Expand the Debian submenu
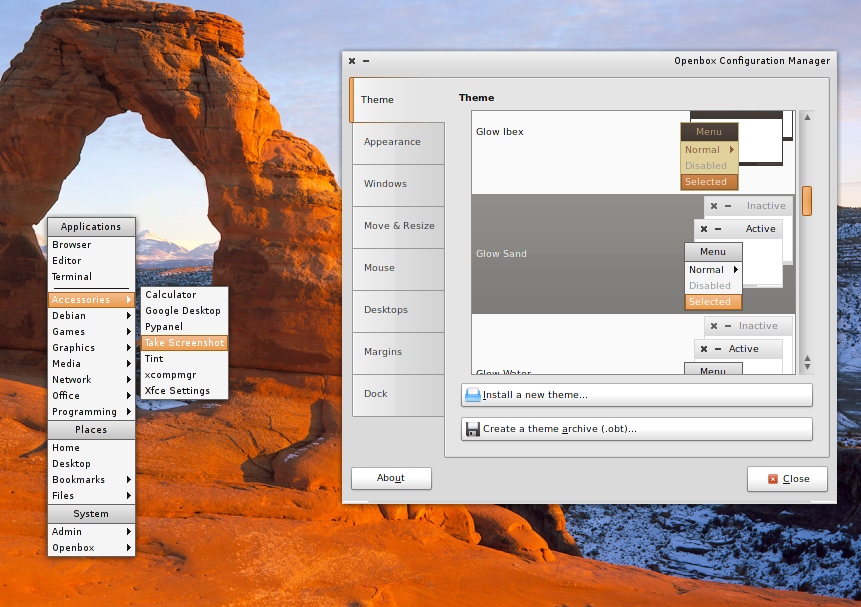Screen dimensions: 861x607 pyautogui.click(x=91, y=316)
